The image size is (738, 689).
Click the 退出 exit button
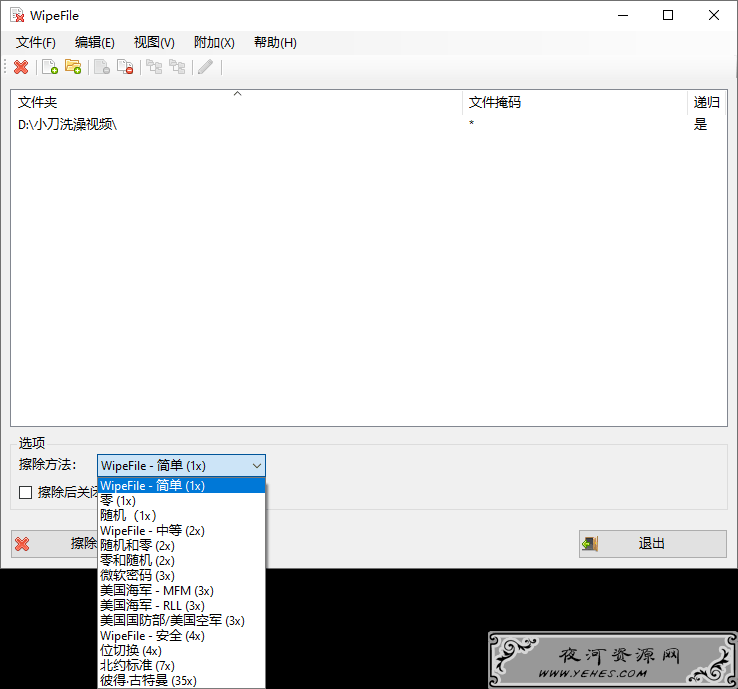click(653, 544)
